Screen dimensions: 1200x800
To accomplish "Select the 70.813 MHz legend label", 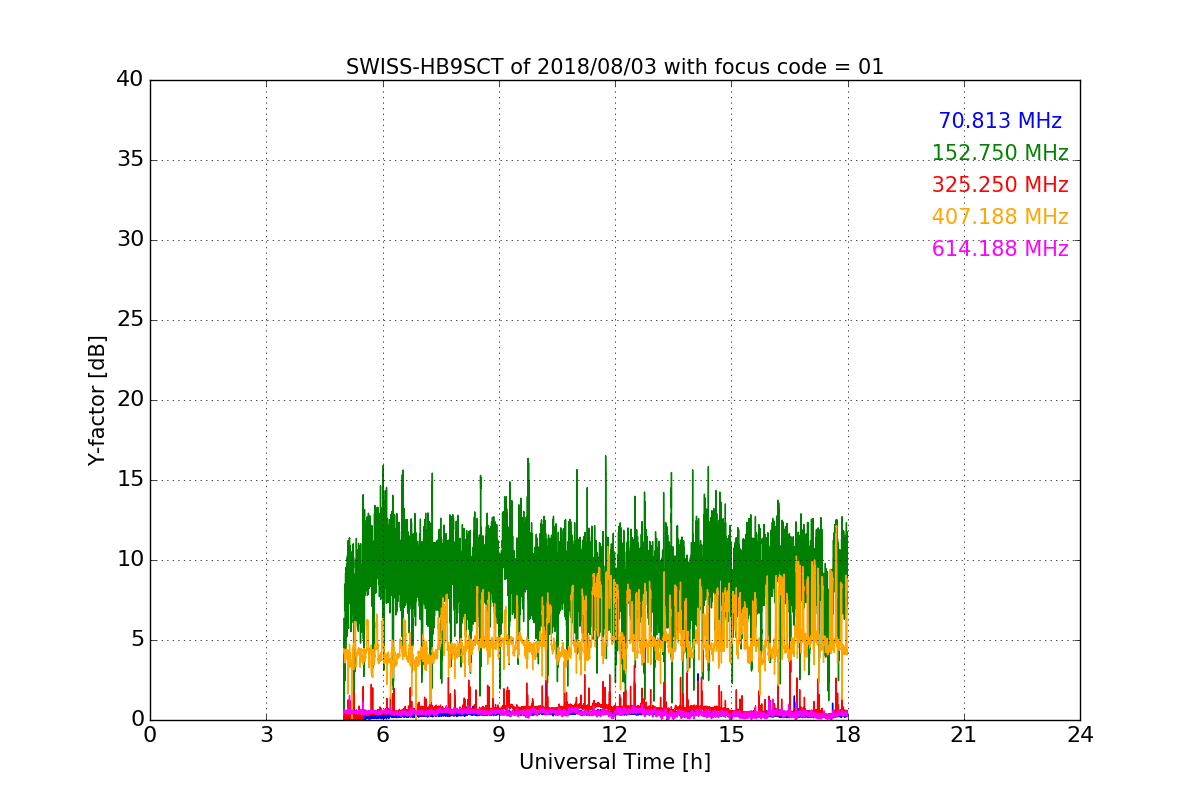I will coord(1000,121).
